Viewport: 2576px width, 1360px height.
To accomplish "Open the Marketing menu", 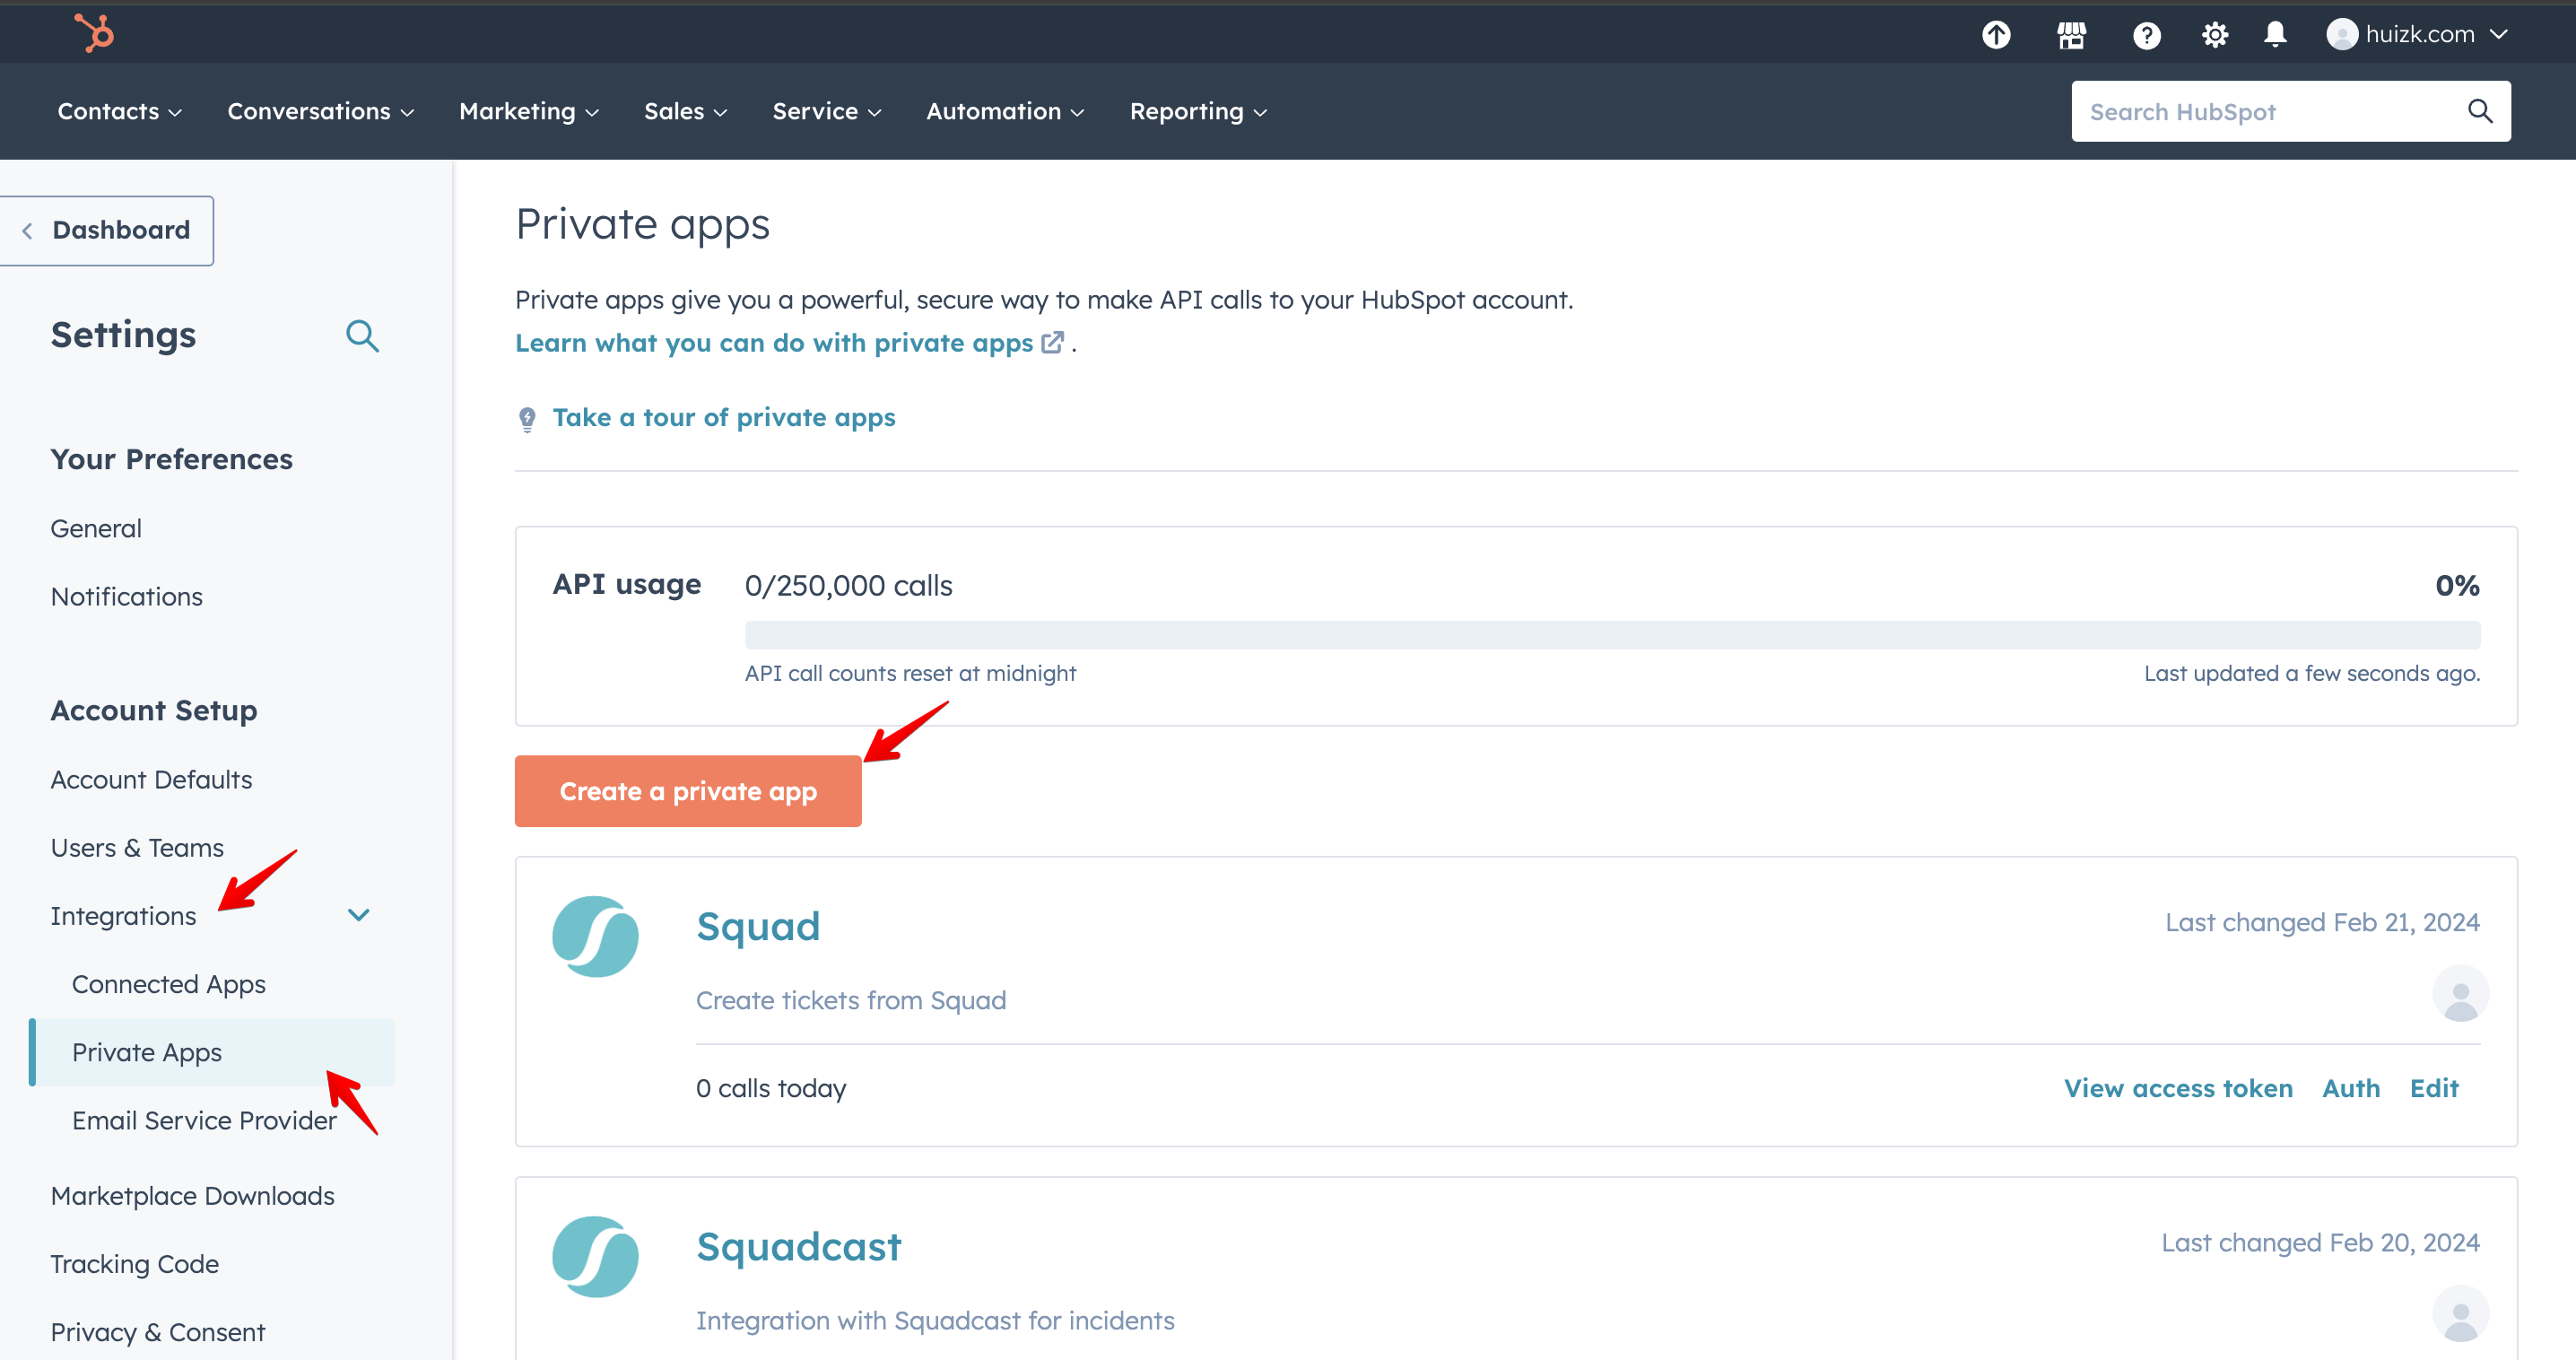I will pyautogui.click(x=529, y=111).
